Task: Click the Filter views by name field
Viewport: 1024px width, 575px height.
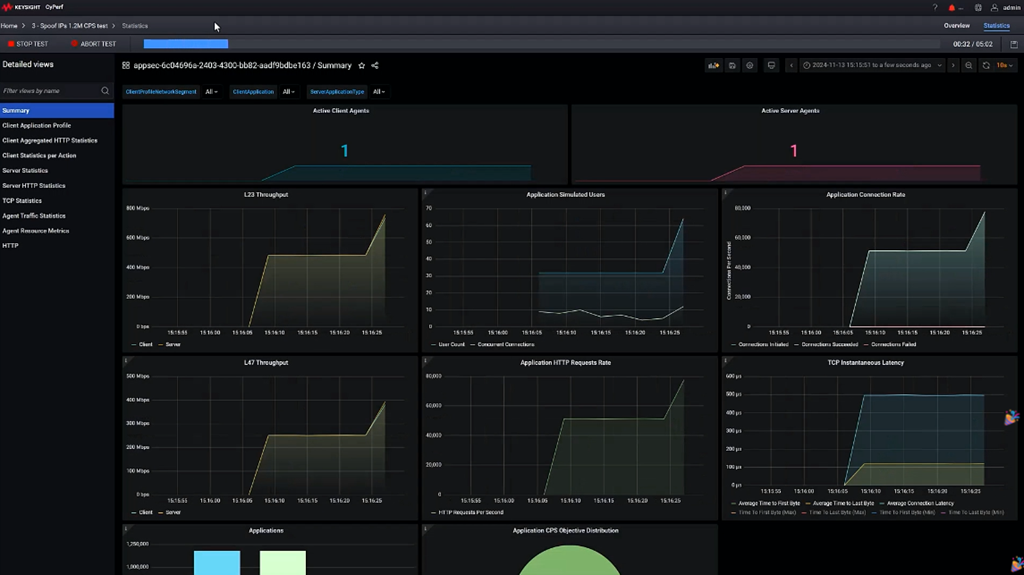Action: pyautogui.click(x=52, y=91)
